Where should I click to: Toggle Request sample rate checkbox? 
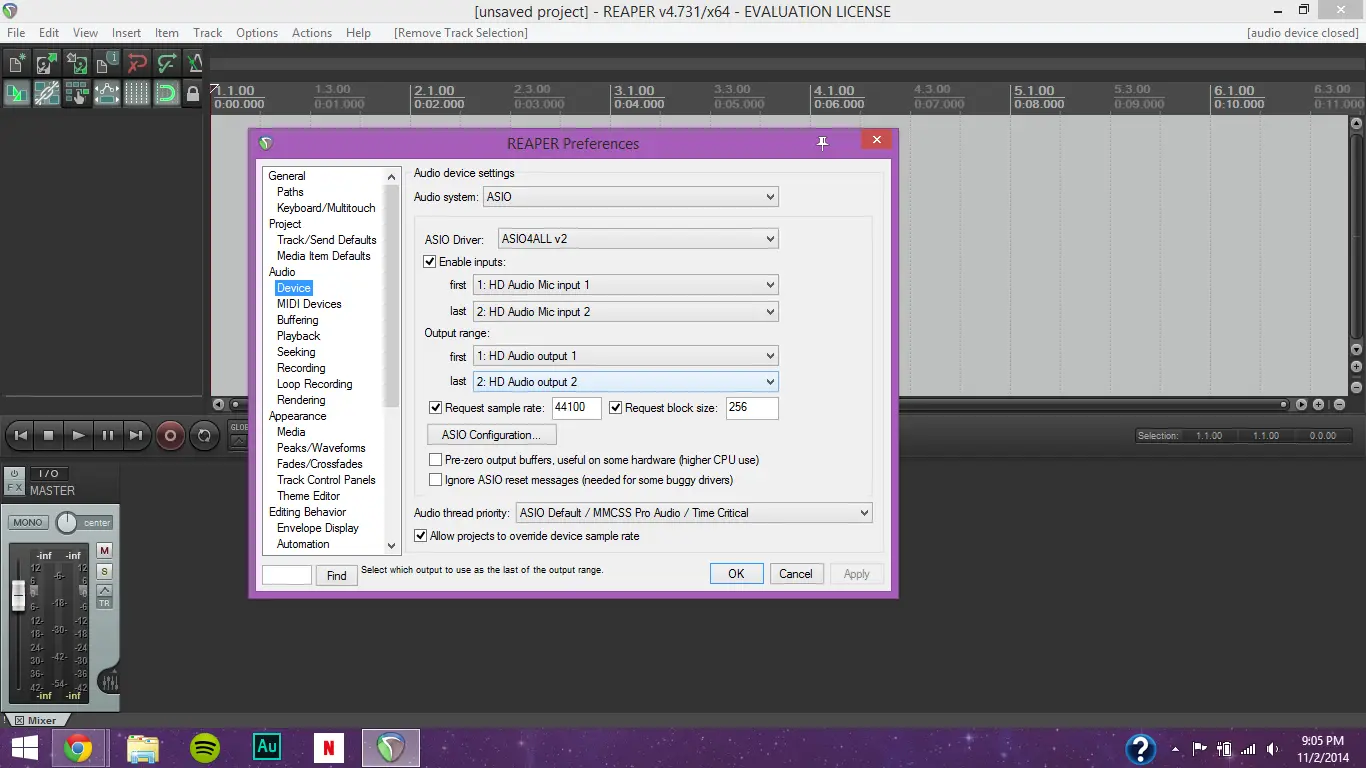click(436, 408)
